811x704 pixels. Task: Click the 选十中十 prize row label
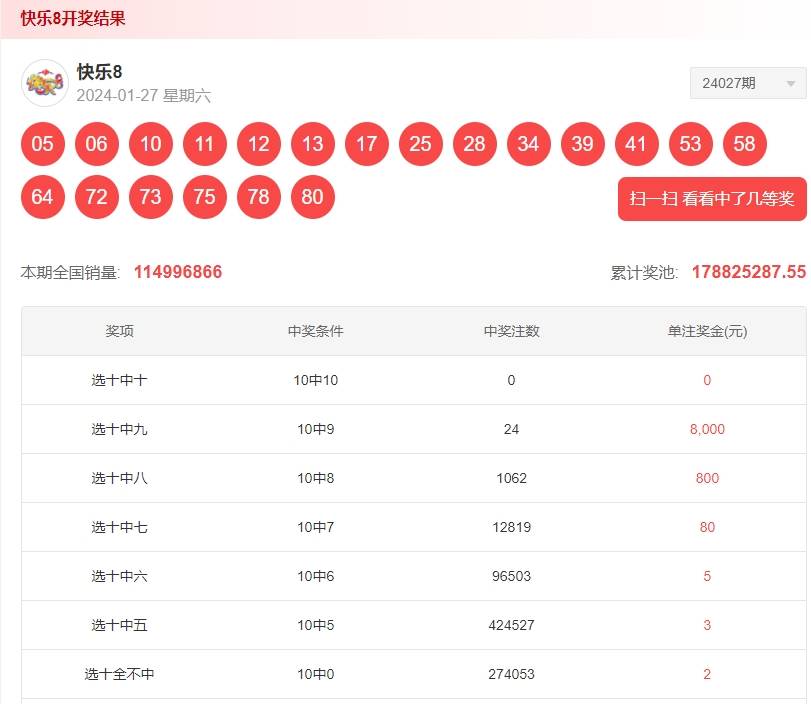[119, 380]
